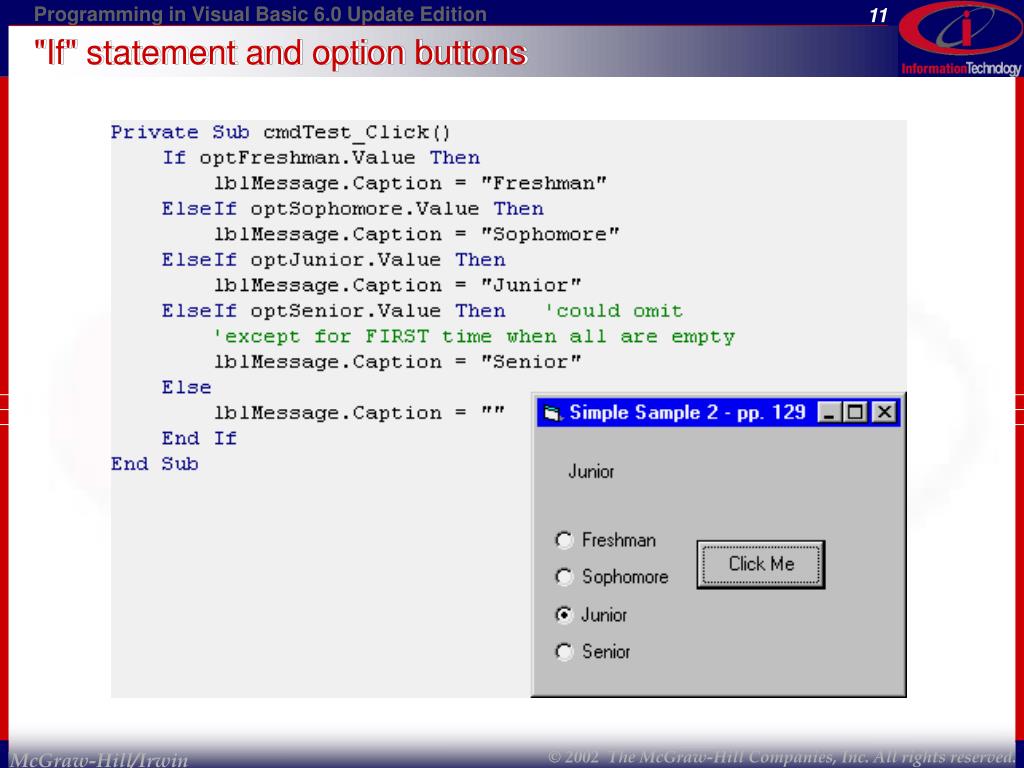This screenshot has width=1024, height=768.
Task: Click the line lblMessage.Caption = "Junior"
Action: point(397,285)
